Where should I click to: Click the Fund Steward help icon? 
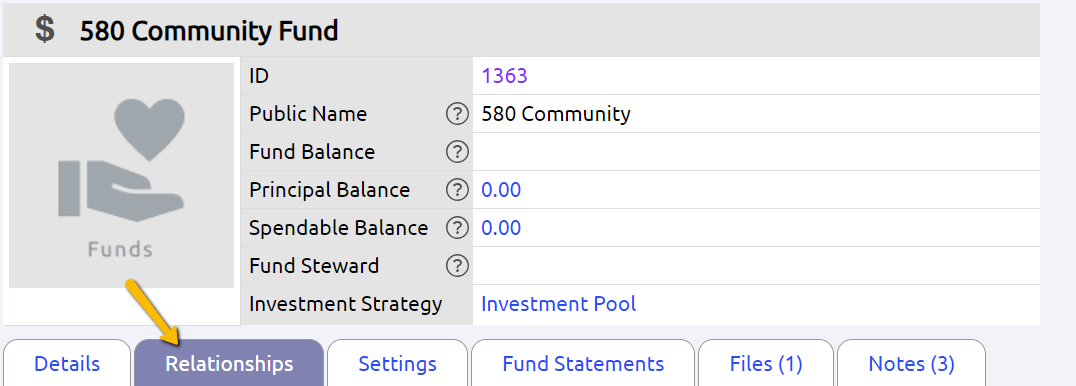[x=457, y=265]
